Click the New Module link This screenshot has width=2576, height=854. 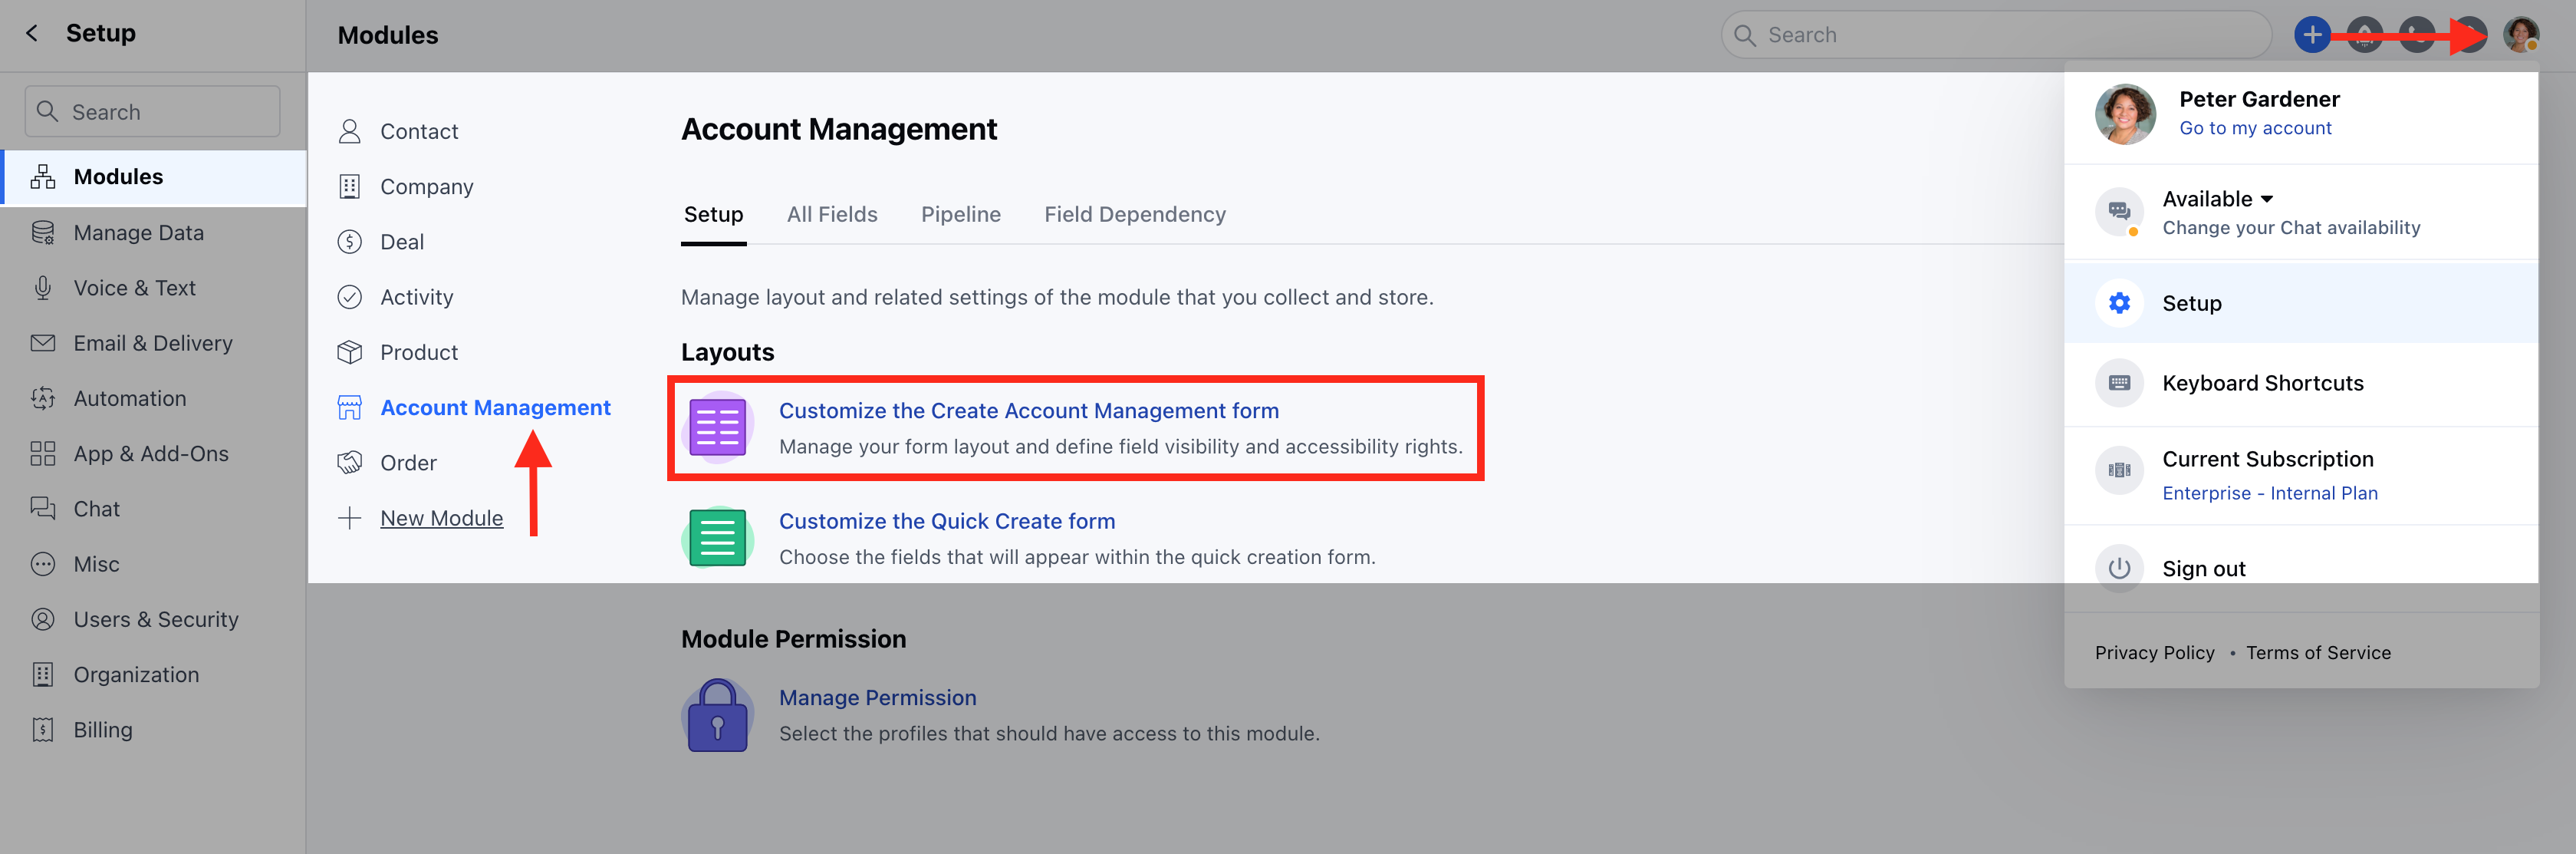441,518
